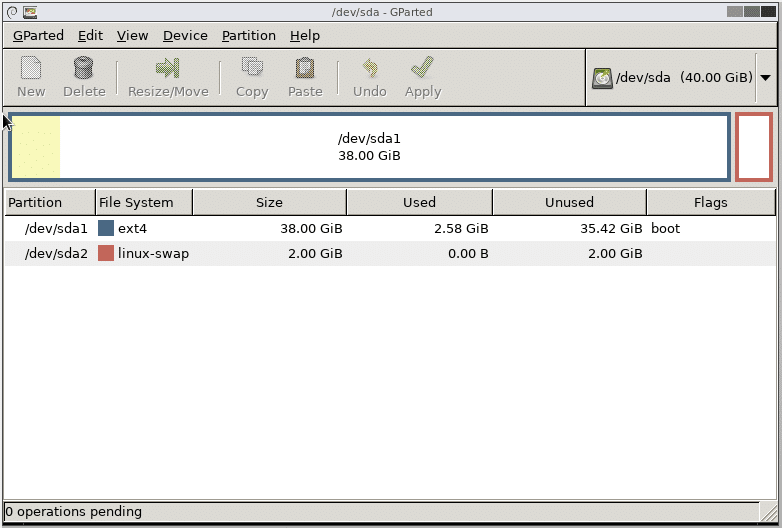This screenshot has width=782, height=528.
Task: Click the File System column header
Action: 143,202
